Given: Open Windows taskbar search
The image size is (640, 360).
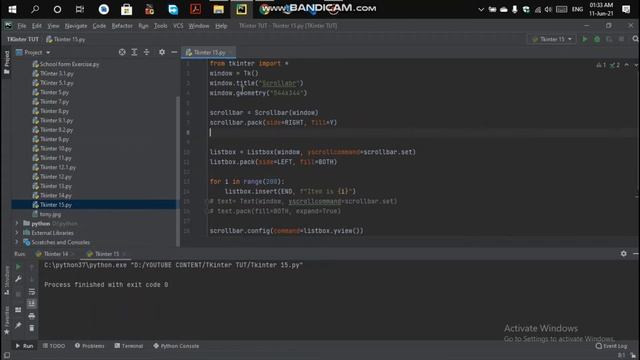Looking at the screenshot, I should coord(35,9).
